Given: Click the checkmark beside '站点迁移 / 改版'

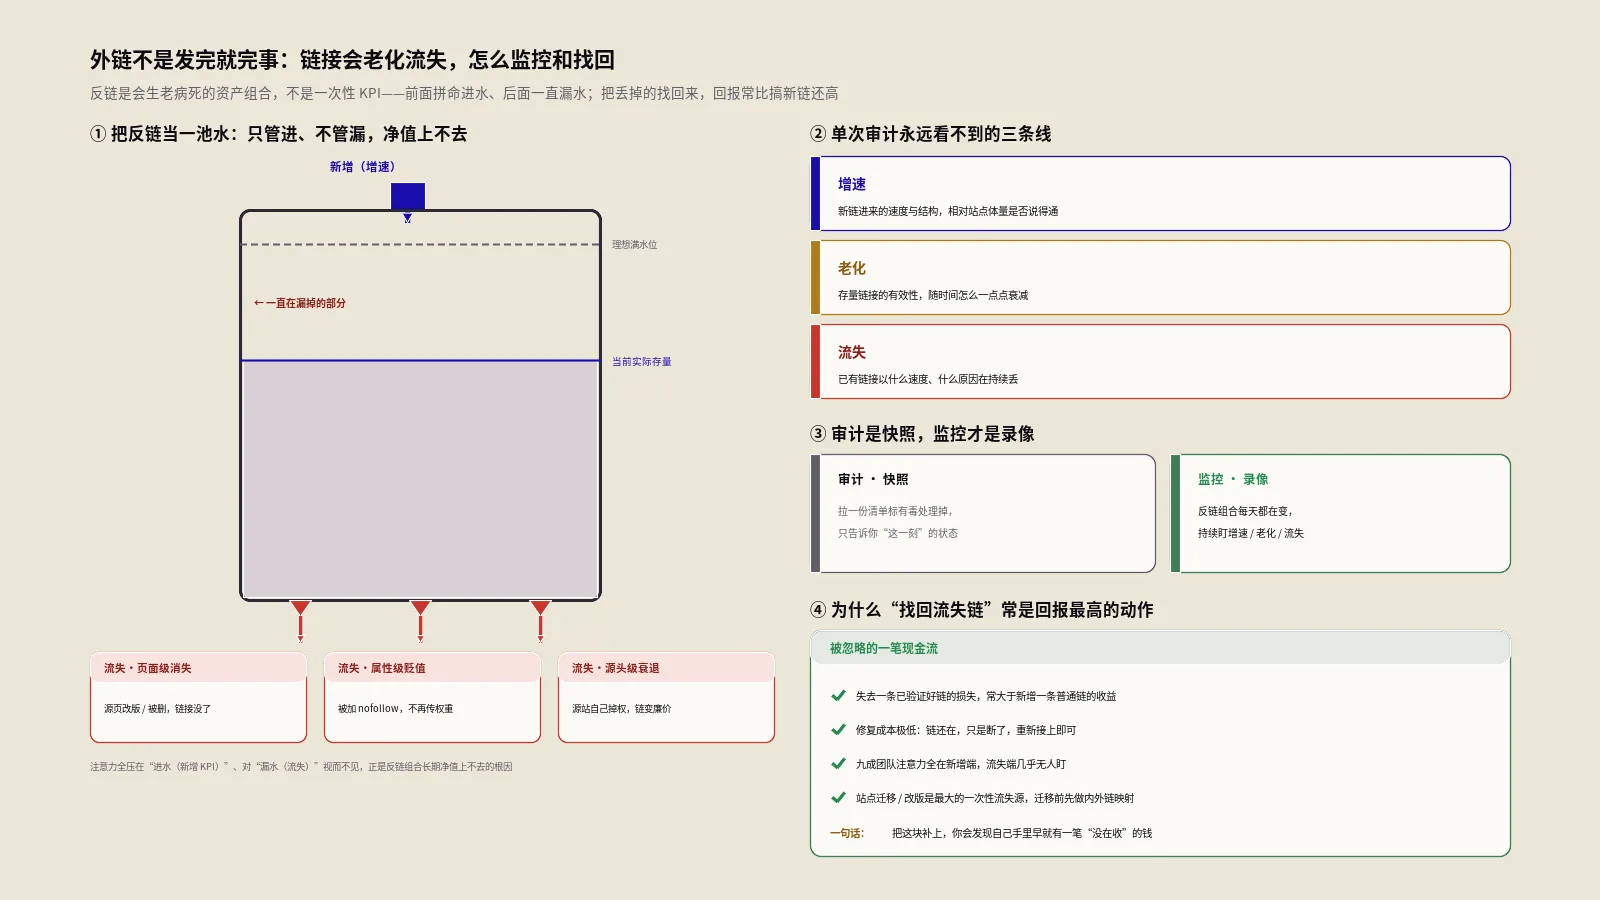Looking at the screenshot, I should click(x=838, y=798).
